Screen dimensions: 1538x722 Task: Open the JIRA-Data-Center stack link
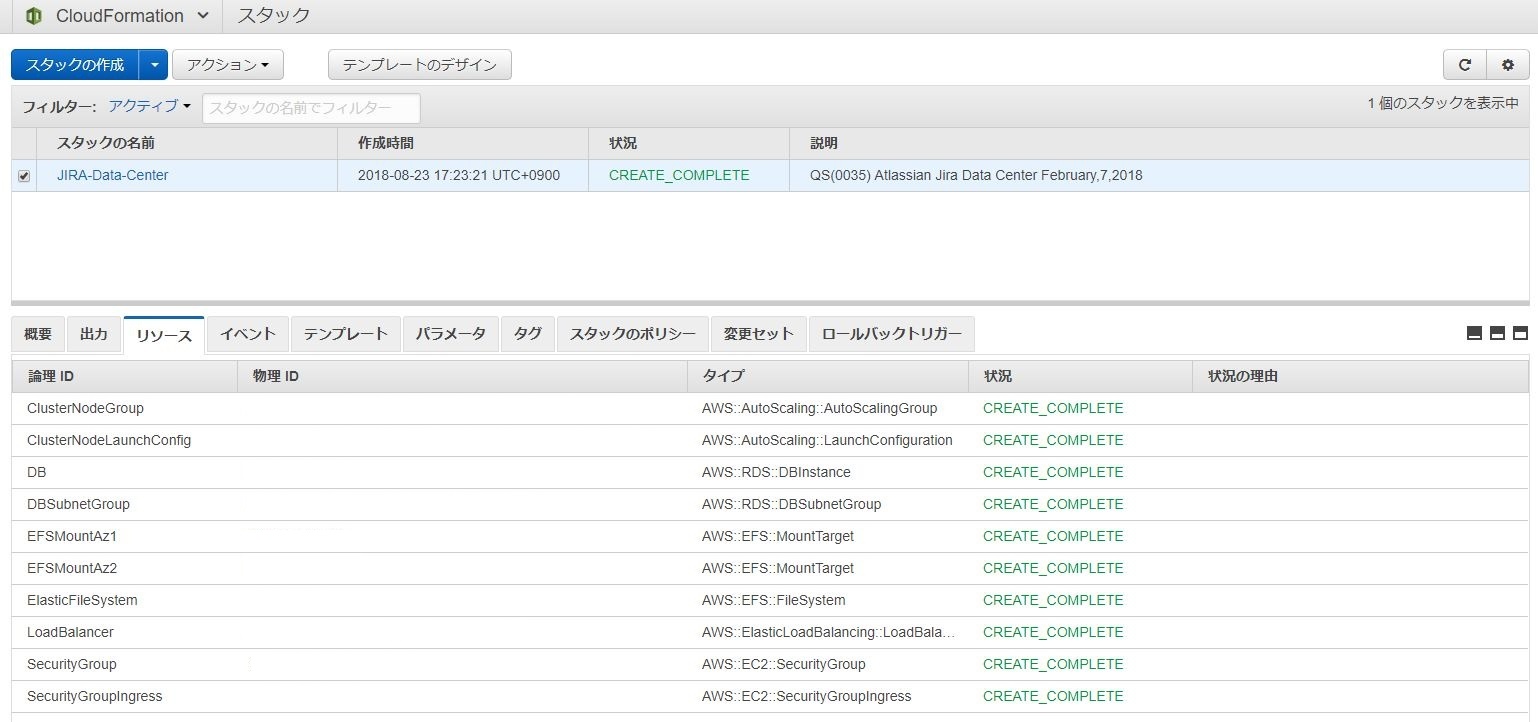coord(112,175)
